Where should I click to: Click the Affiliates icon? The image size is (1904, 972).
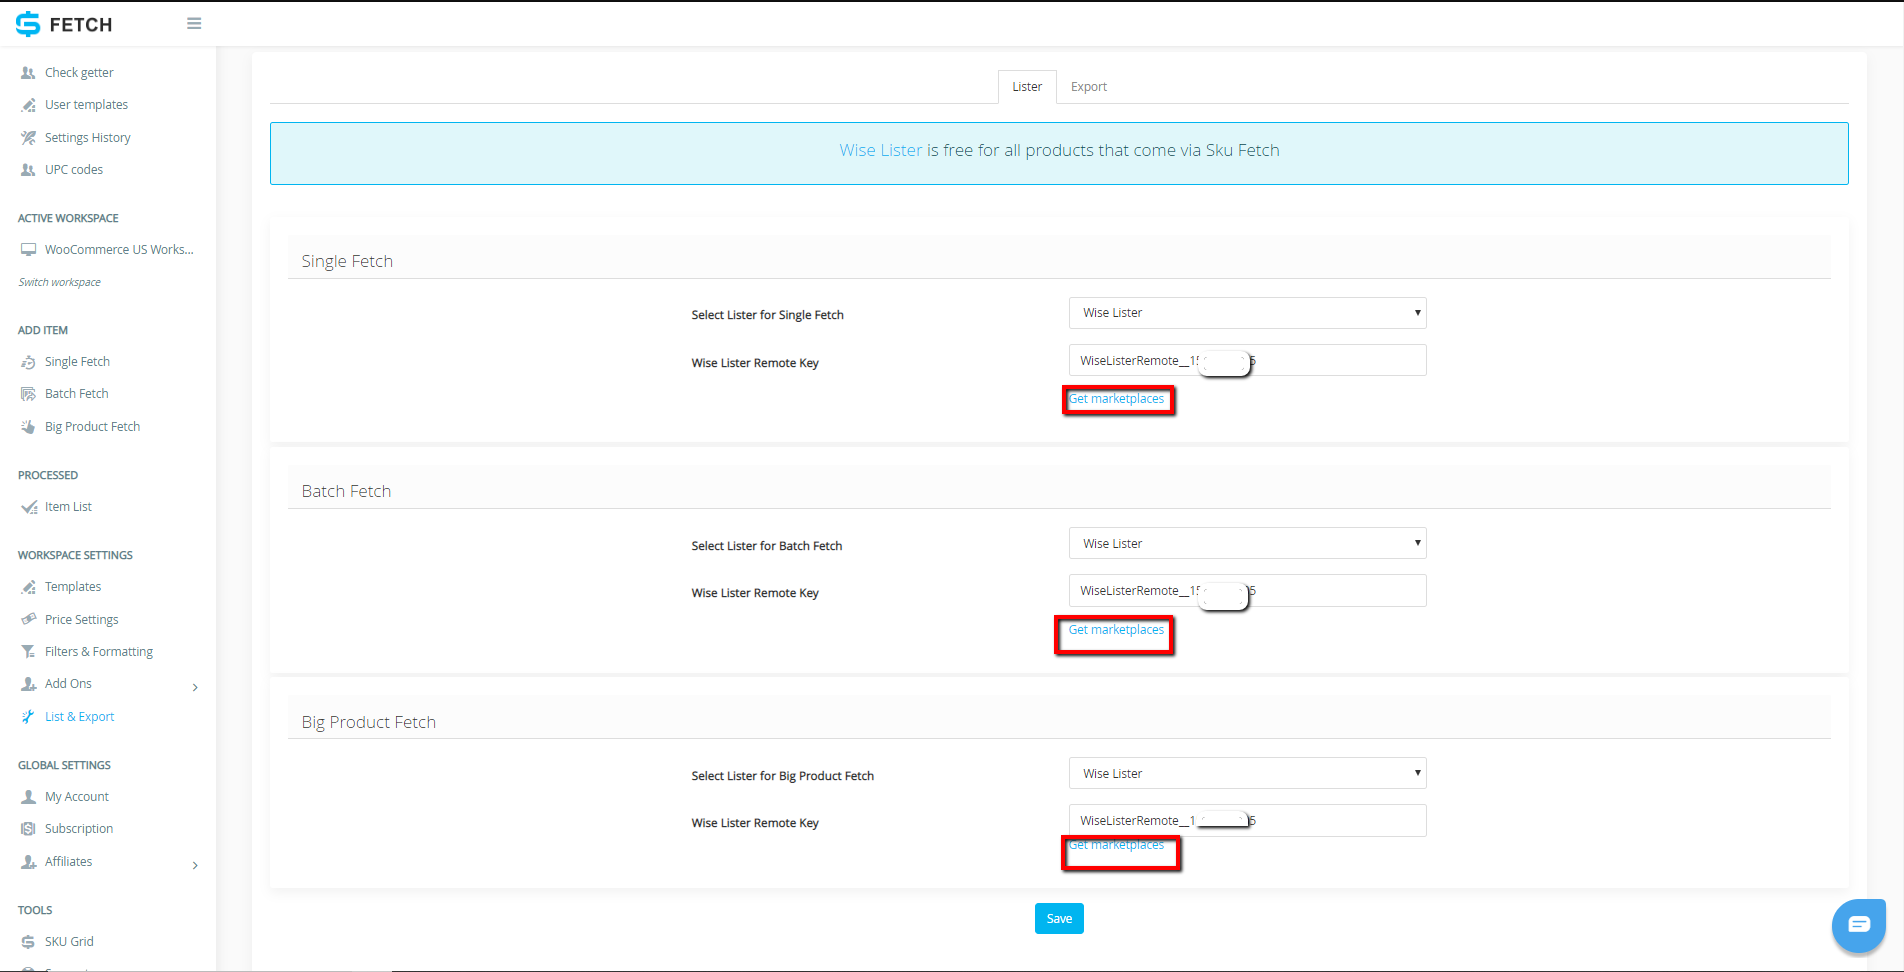28,862
